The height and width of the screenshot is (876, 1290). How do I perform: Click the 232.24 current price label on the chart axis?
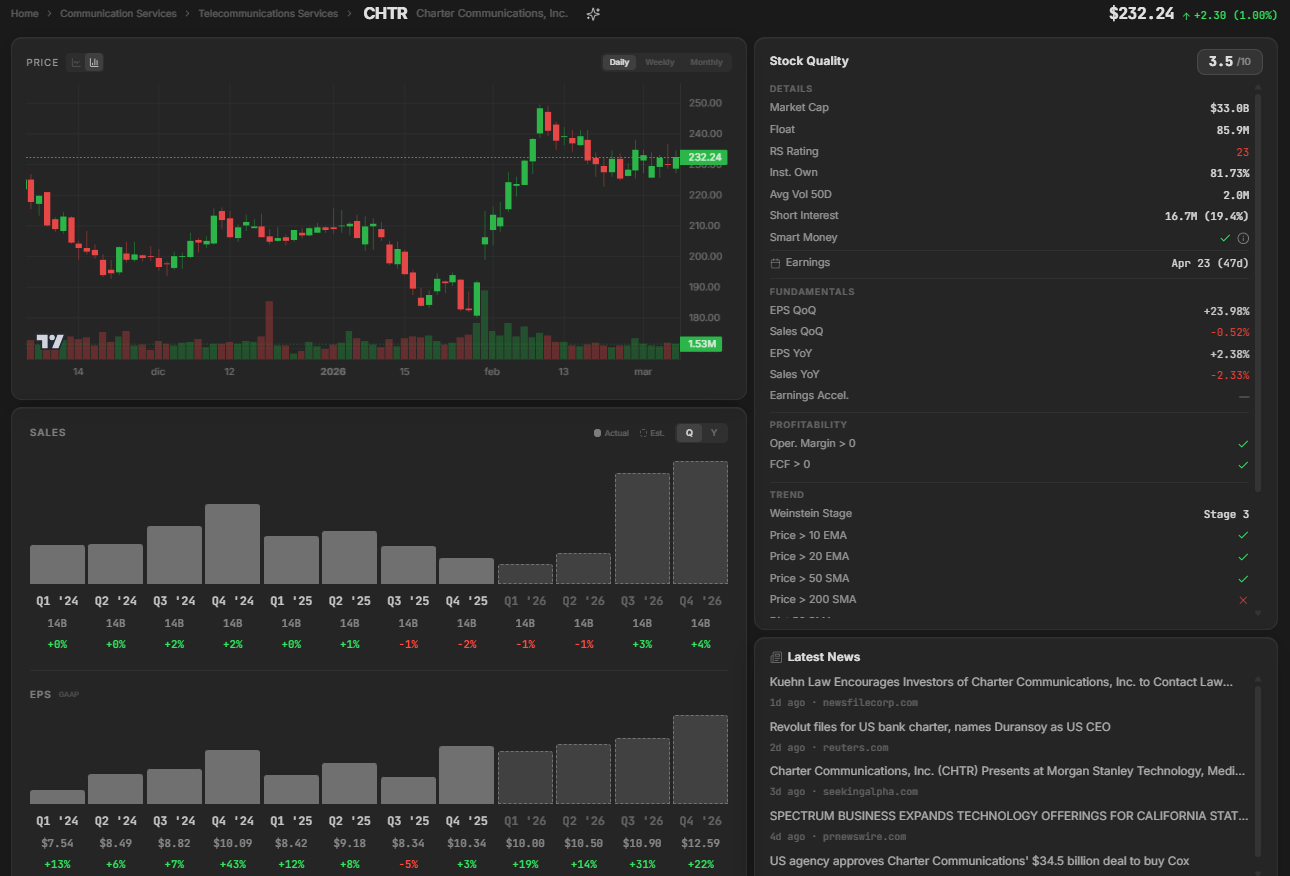tap(704, 158)
